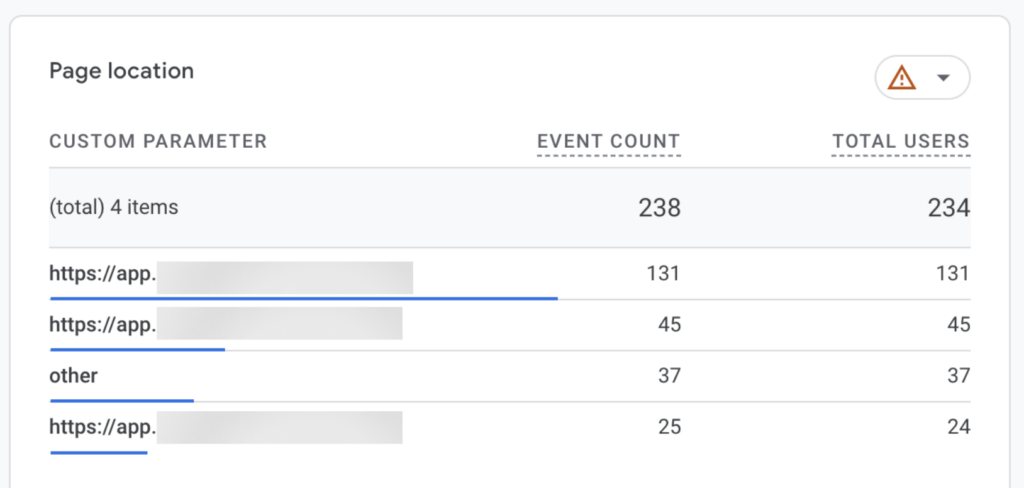Click the longest blue bar under the first row
The image size is (1024, 488).
pos(303,297)
